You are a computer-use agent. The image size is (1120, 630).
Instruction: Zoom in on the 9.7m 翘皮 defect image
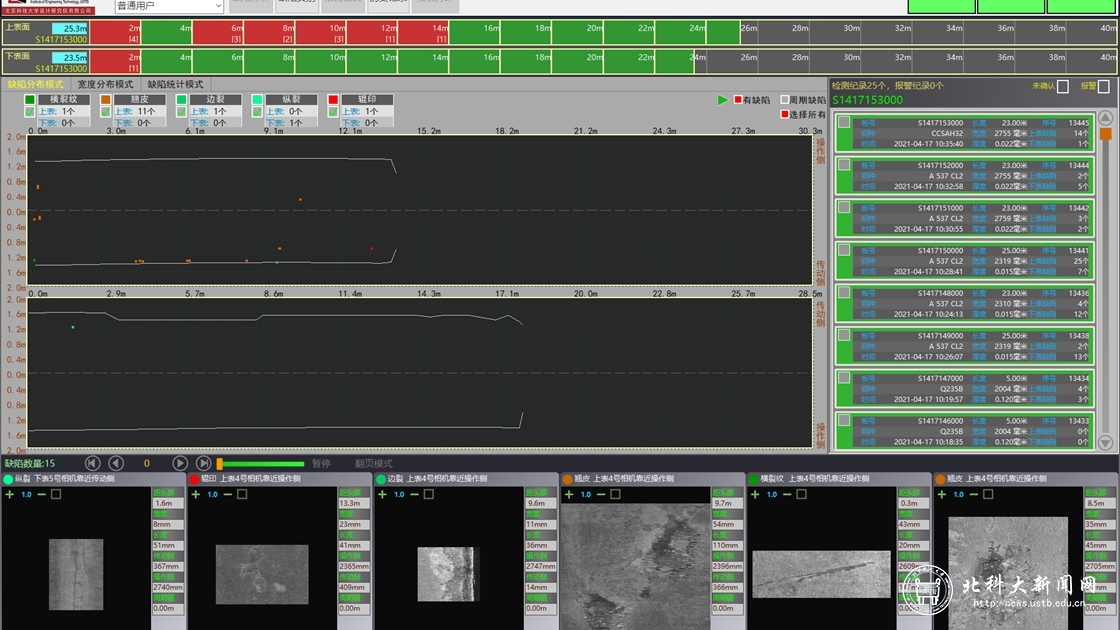tap(569, 494)
